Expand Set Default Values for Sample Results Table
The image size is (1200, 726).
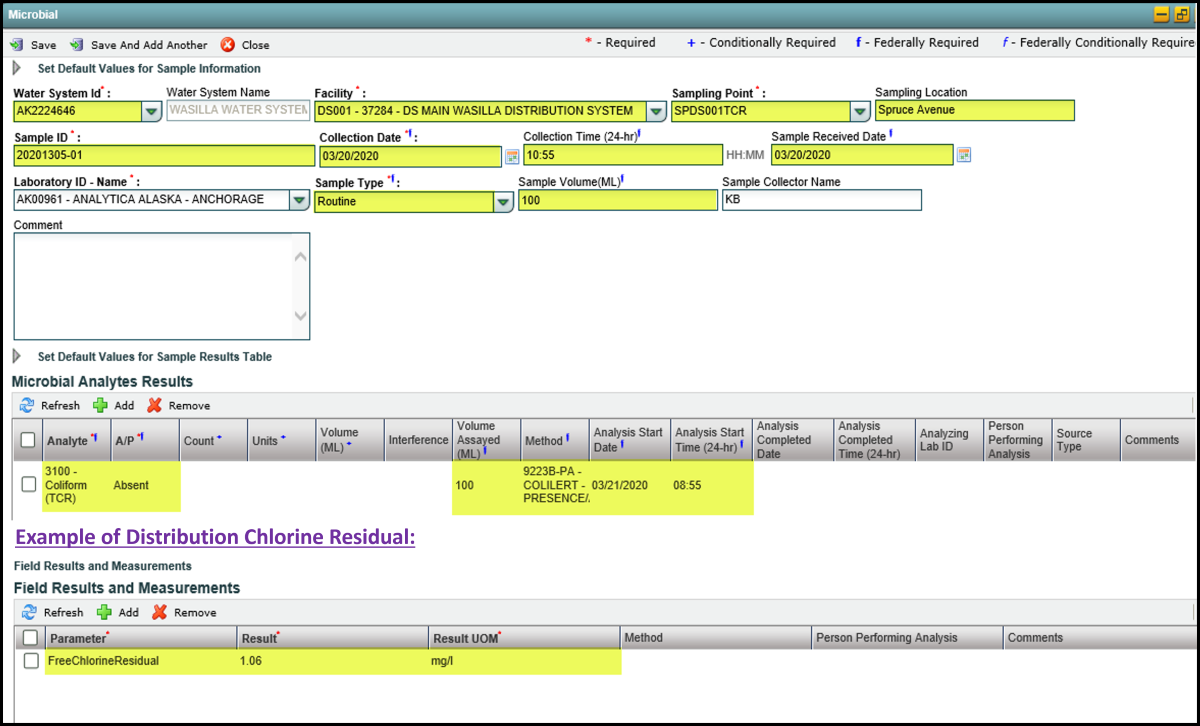(16, 357)
